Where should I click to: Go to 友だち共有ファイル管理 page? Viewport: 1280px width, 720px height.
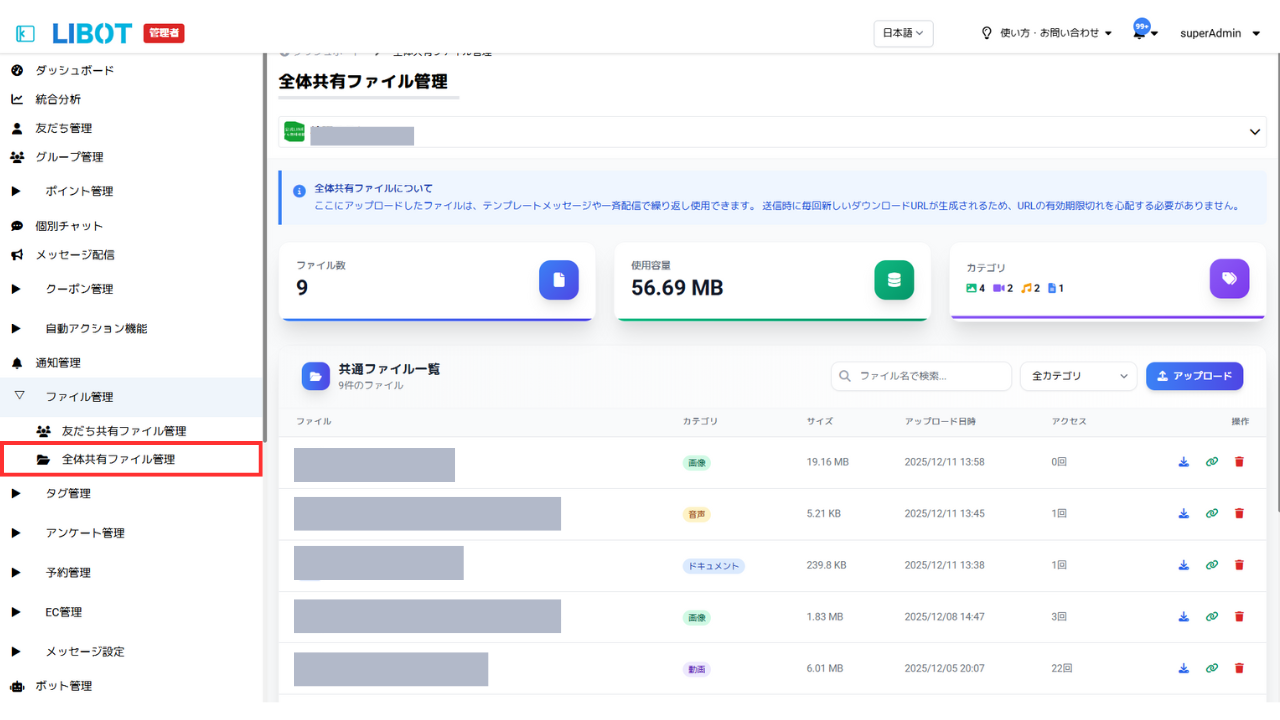click(x=123, y=431)
